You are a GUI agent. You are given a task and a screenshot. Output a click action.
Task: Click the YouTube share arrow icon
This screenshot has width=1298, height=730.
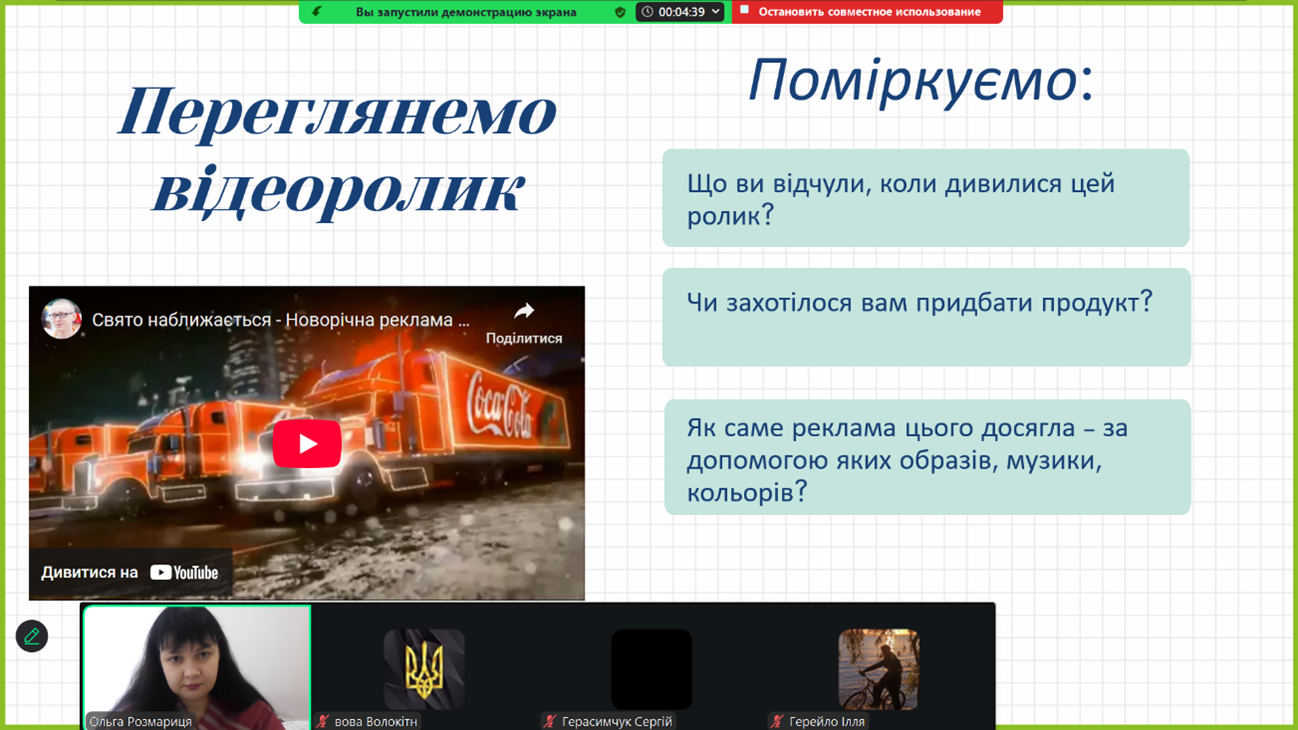(x=524, y=312)
